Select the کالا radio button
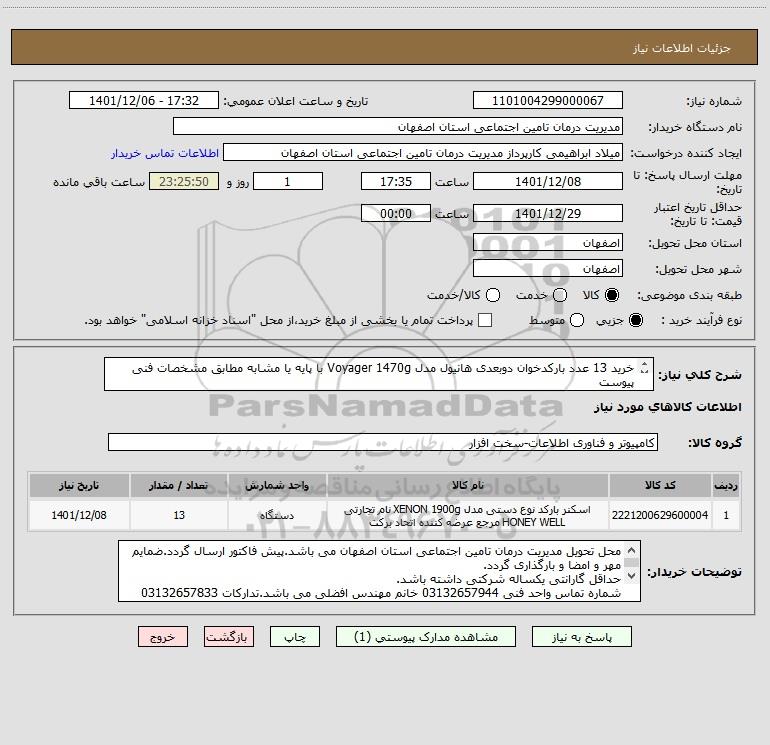 coord(612,295)
